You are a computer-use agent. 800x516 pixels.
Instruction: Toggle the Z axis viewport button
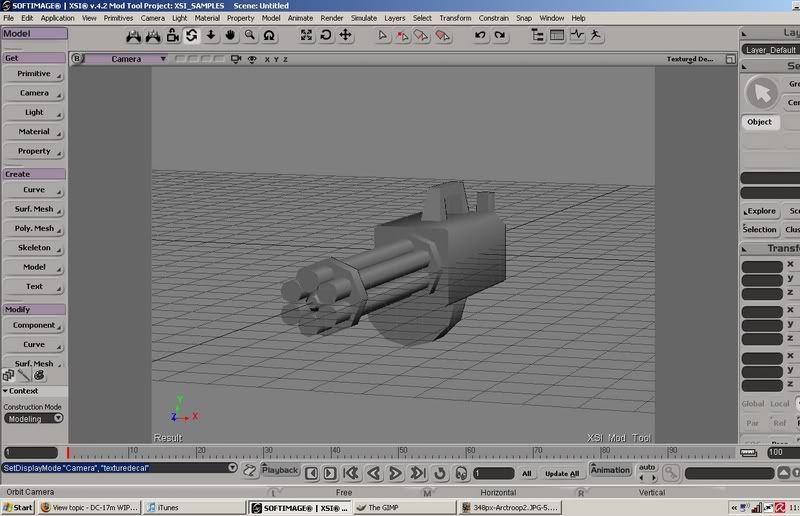pyautogui.click(x=285, y=59)
